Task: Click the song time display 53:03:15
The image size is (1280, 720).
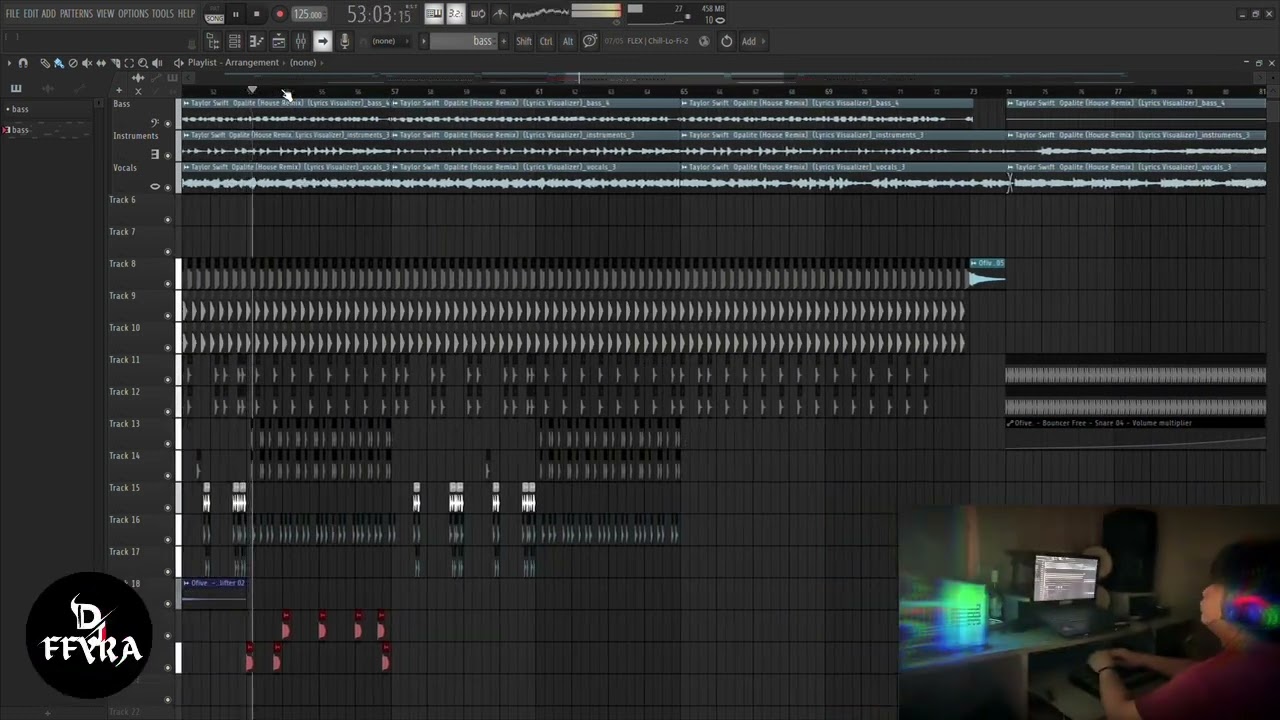Action: 379,14
